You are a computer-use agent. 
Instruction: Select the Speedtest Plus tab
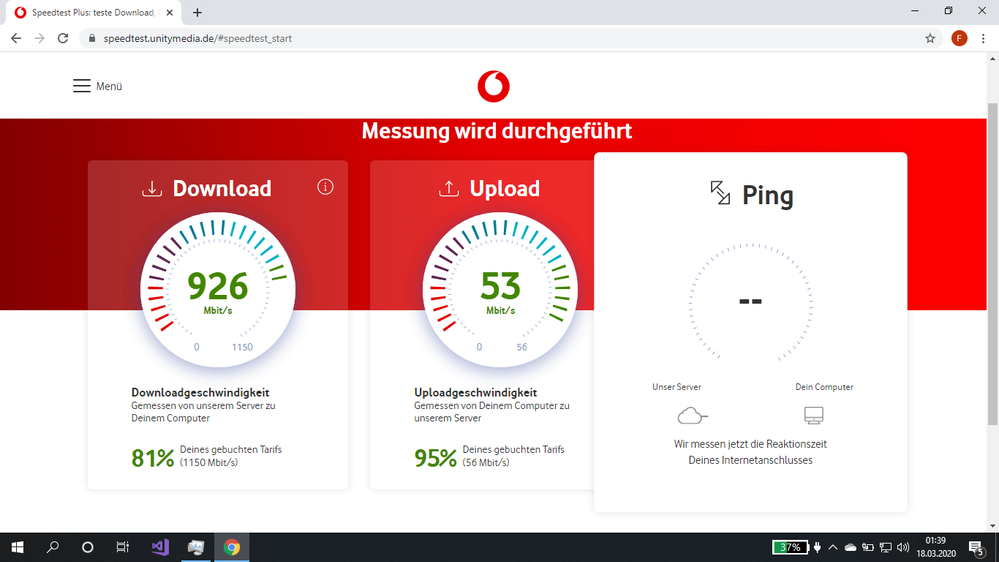pos(94,13)
